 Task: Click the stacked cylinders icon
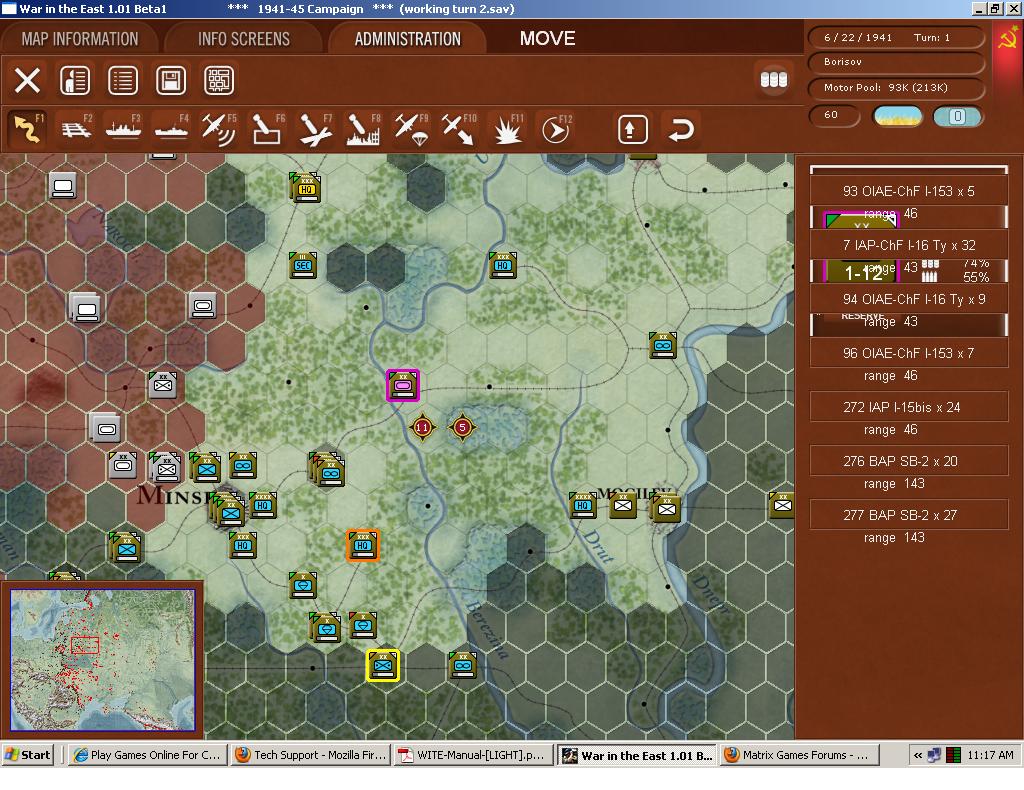pos(774,80)
